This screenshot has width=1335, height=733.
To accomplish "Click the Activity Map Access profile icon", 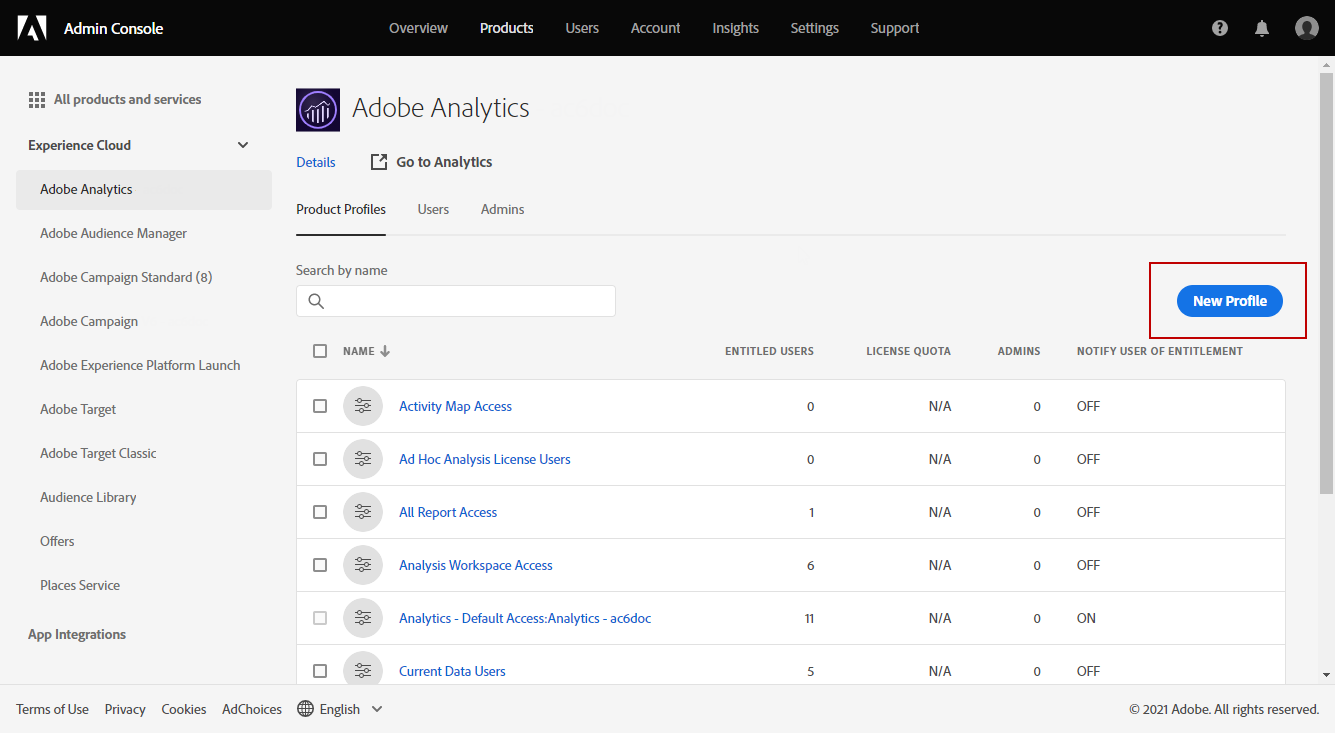I will pyautogui.click(x=363, y=406).
